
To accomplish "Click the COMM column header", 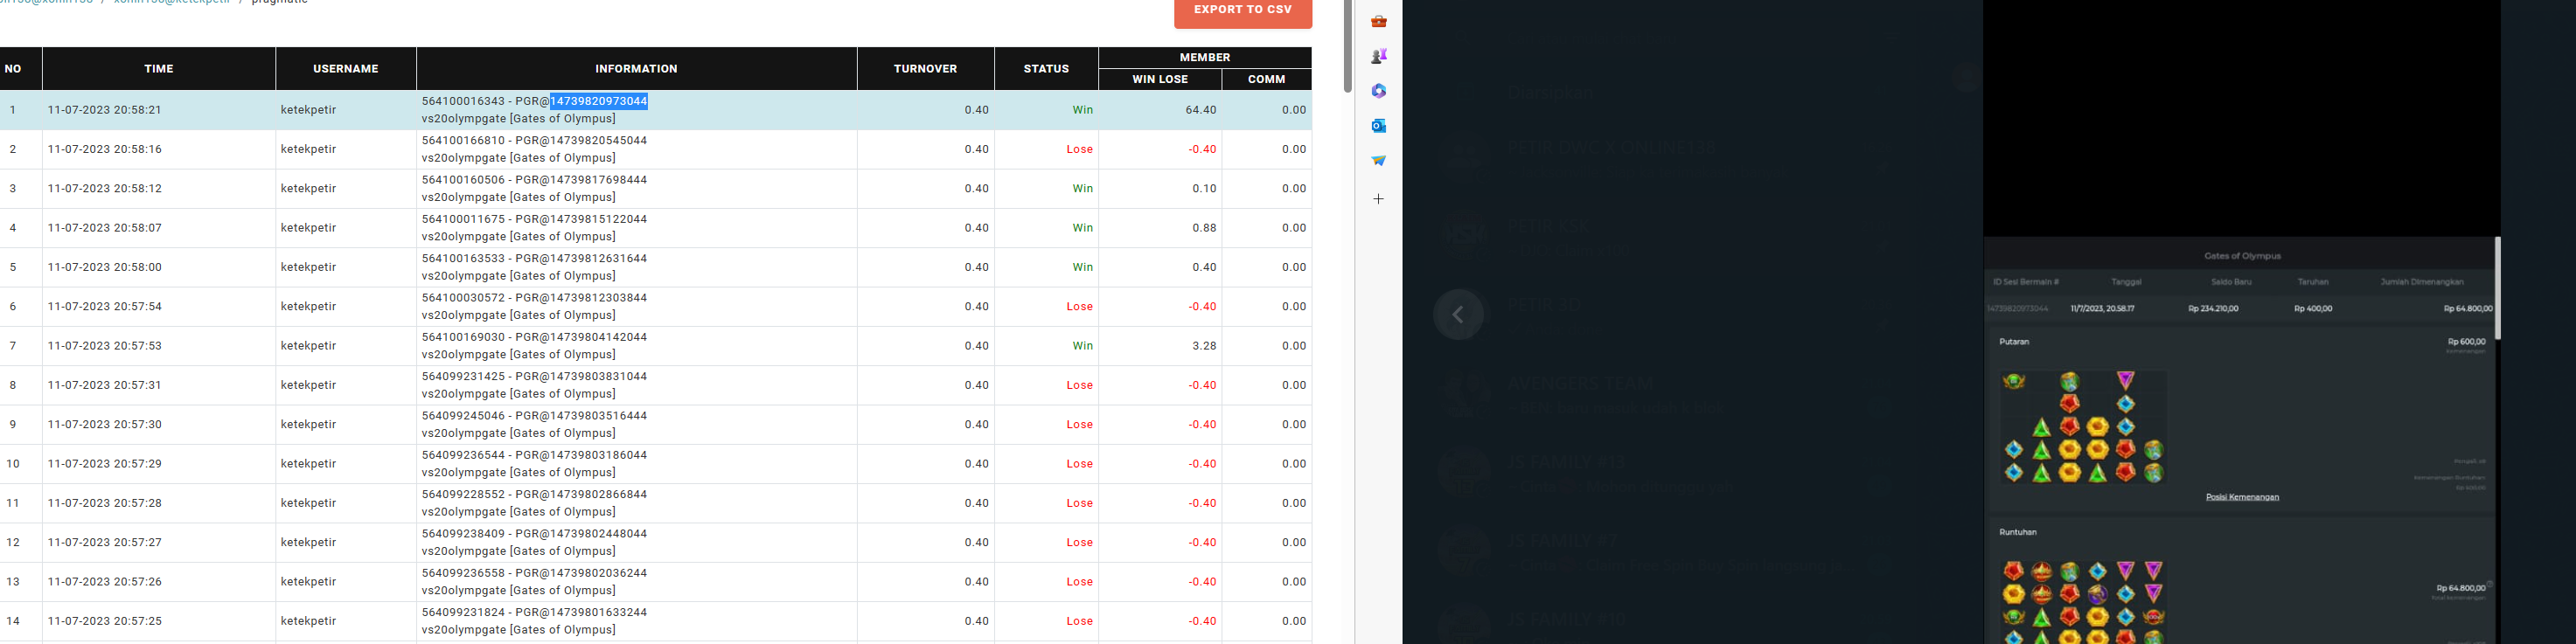I will pos(1267,79).
